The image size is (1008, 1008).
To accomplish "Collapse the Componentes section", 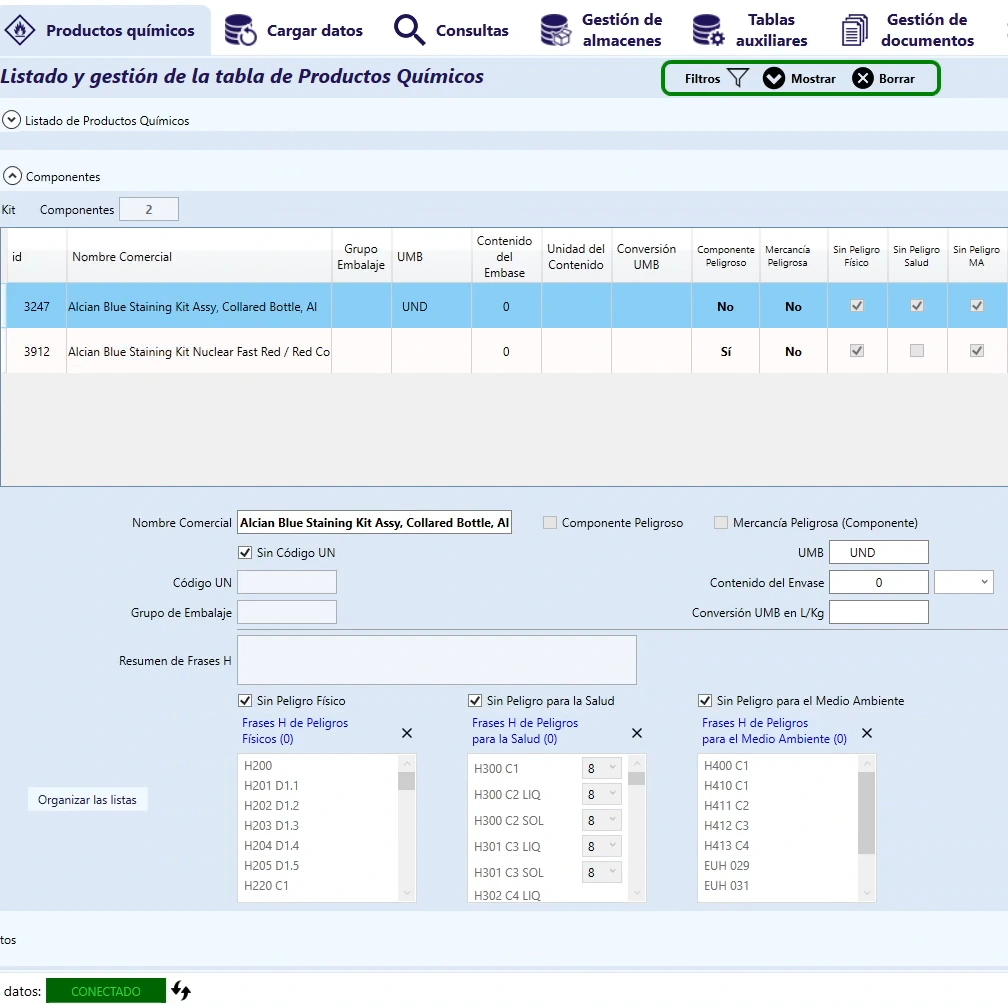I will (x=12, y=176).
